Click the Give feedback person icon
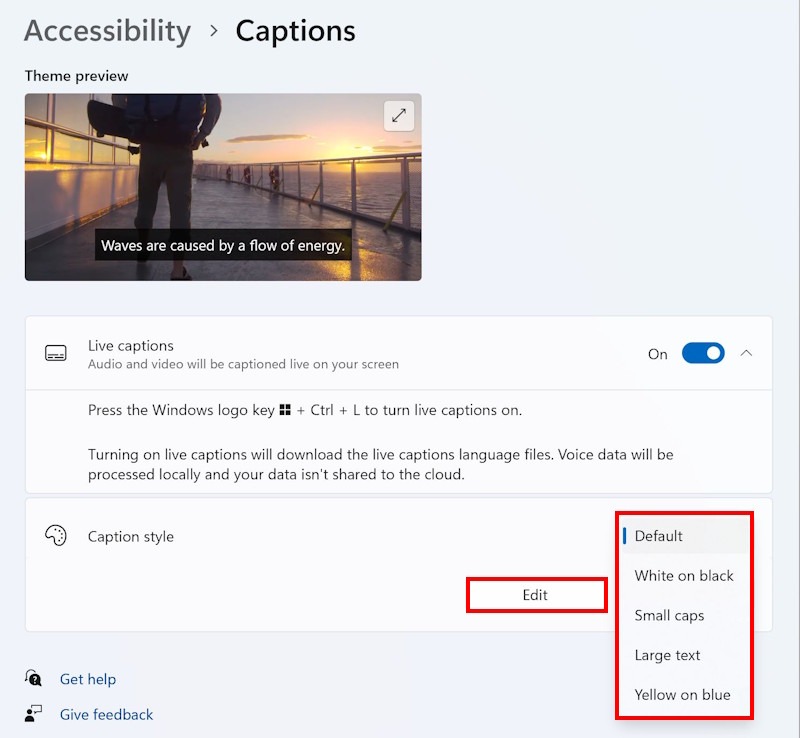Viewport: 800px width, 738px height. 35,714
